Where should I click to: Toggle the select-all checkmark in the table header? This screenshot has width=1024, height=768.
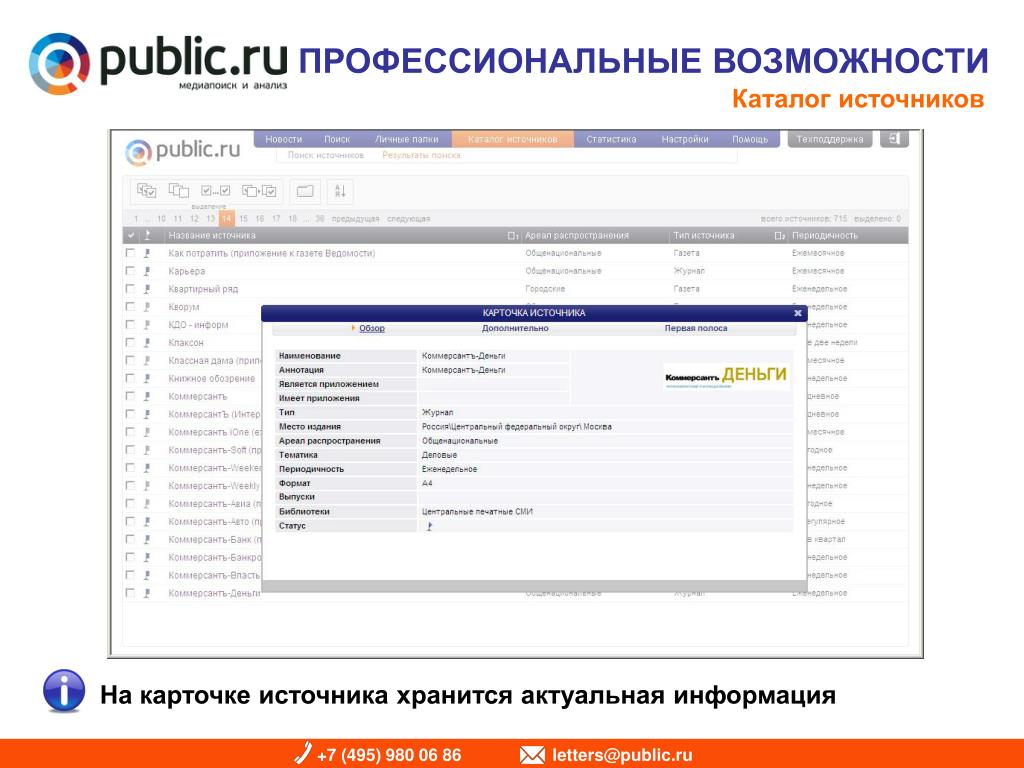131,235
